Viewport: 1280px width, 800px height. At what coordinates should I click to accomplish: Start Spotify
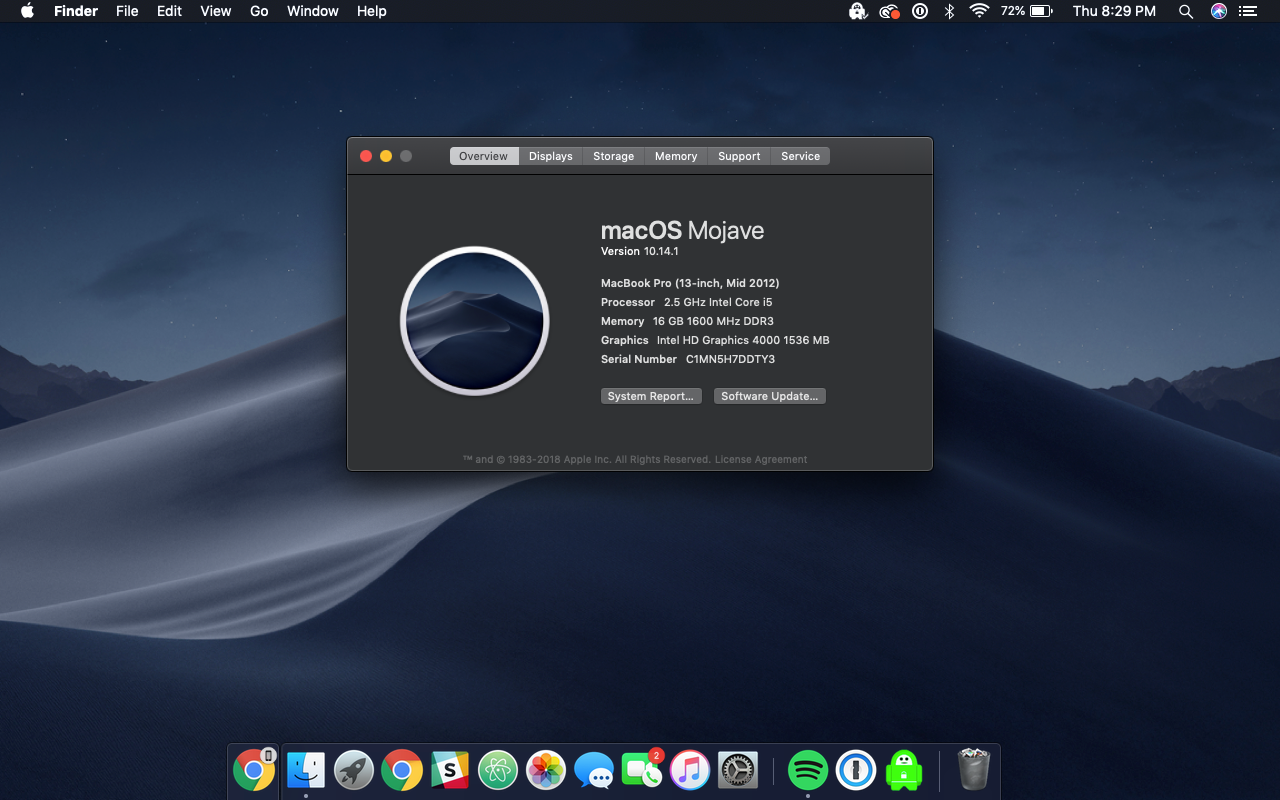click(x=808, y=770)
